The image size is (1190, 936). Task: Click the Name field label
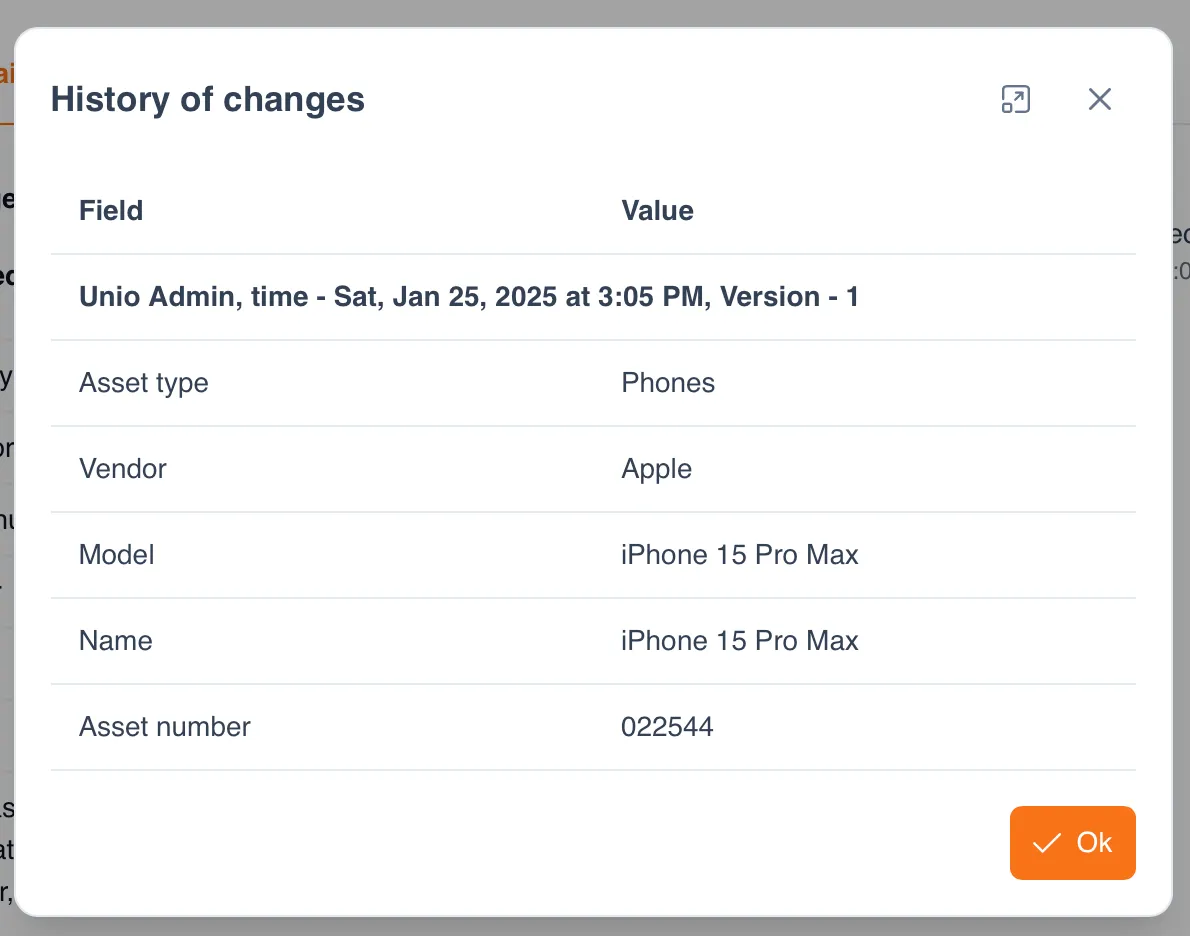[116, 641]
